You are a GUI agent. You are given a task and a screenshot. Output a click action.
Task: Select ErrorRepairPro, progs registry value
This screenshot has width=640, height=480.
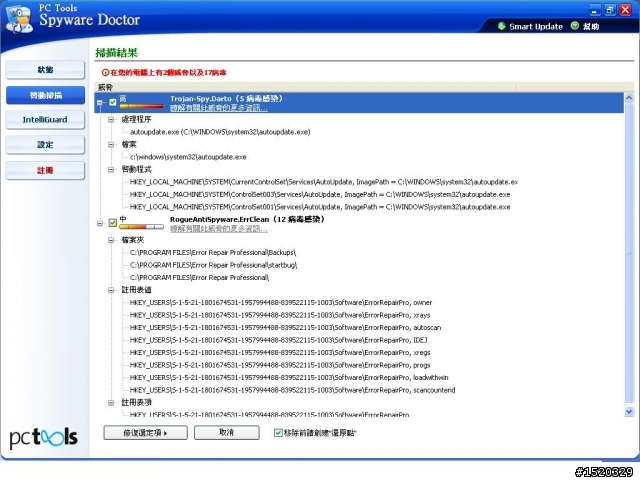point(280,365)
